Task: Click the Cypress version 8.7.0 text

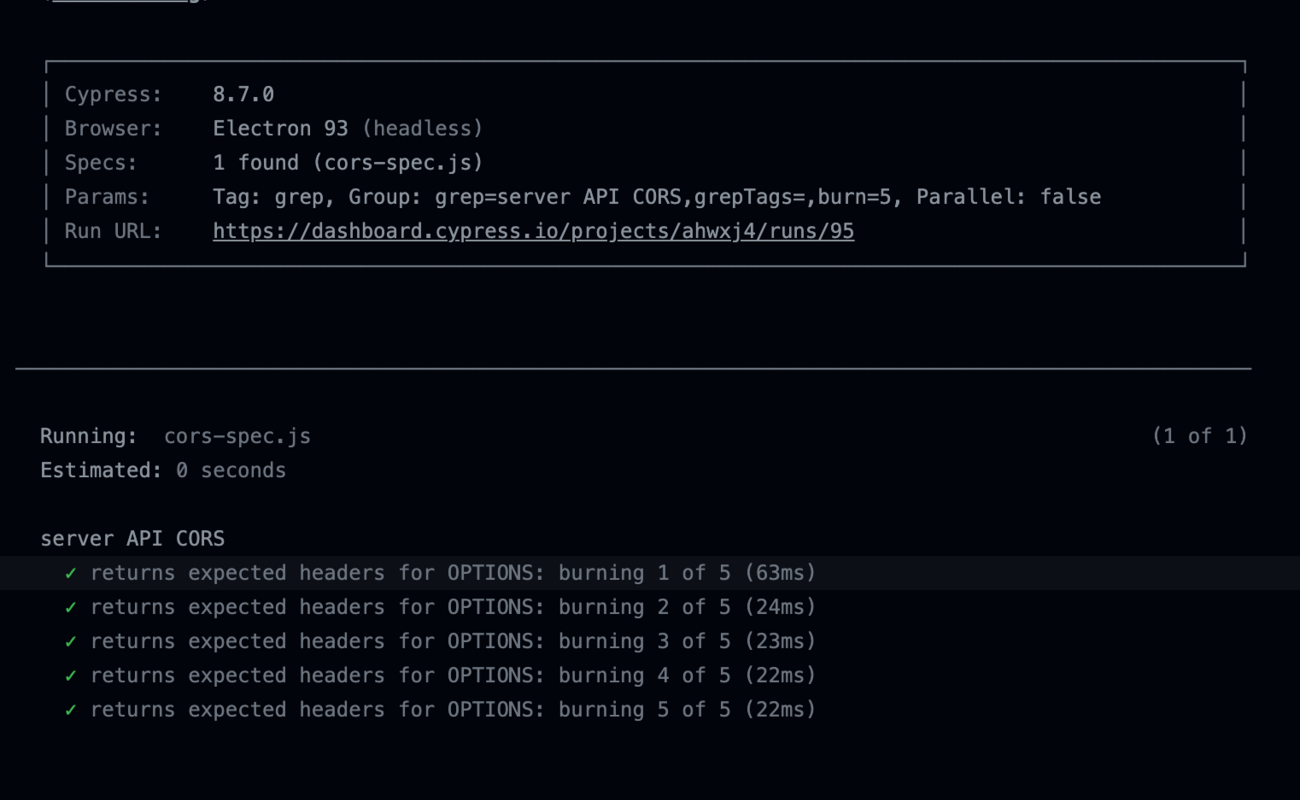Action: (x=243, y=95)
